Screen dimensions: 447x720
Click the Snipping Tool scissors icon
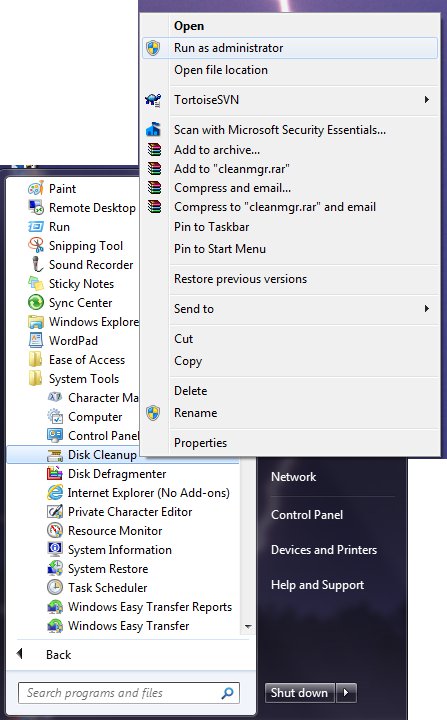[x=35, y=245]
